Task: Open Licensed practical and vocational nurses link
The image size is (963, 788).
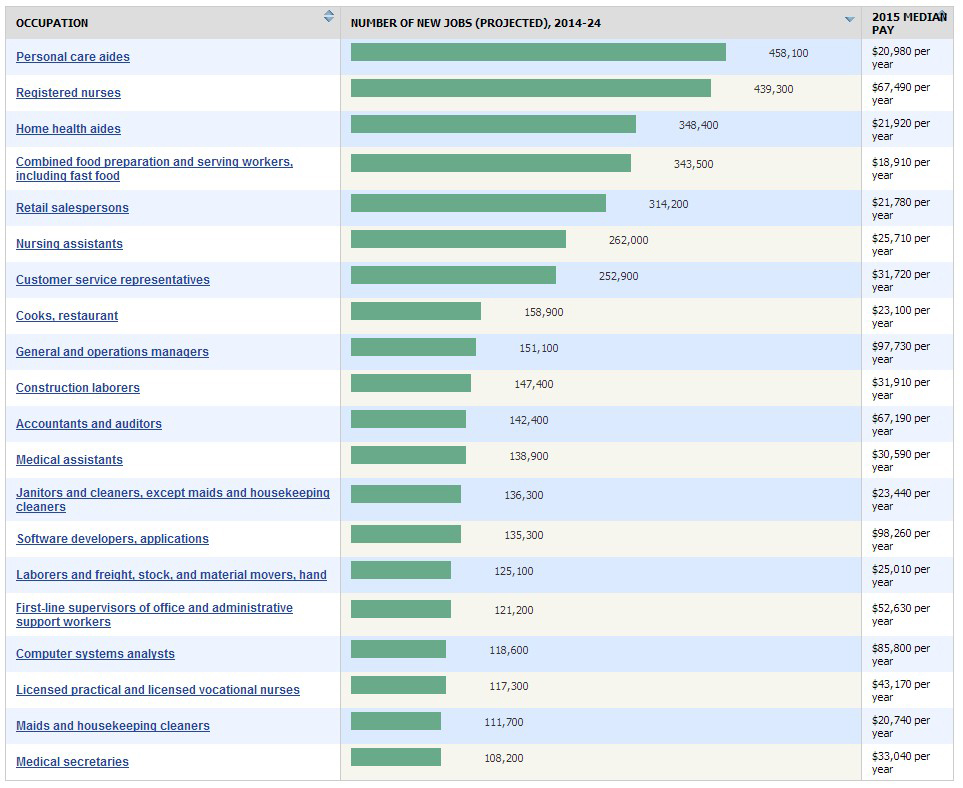Action: pyautogui.click(x=158, y=690)
